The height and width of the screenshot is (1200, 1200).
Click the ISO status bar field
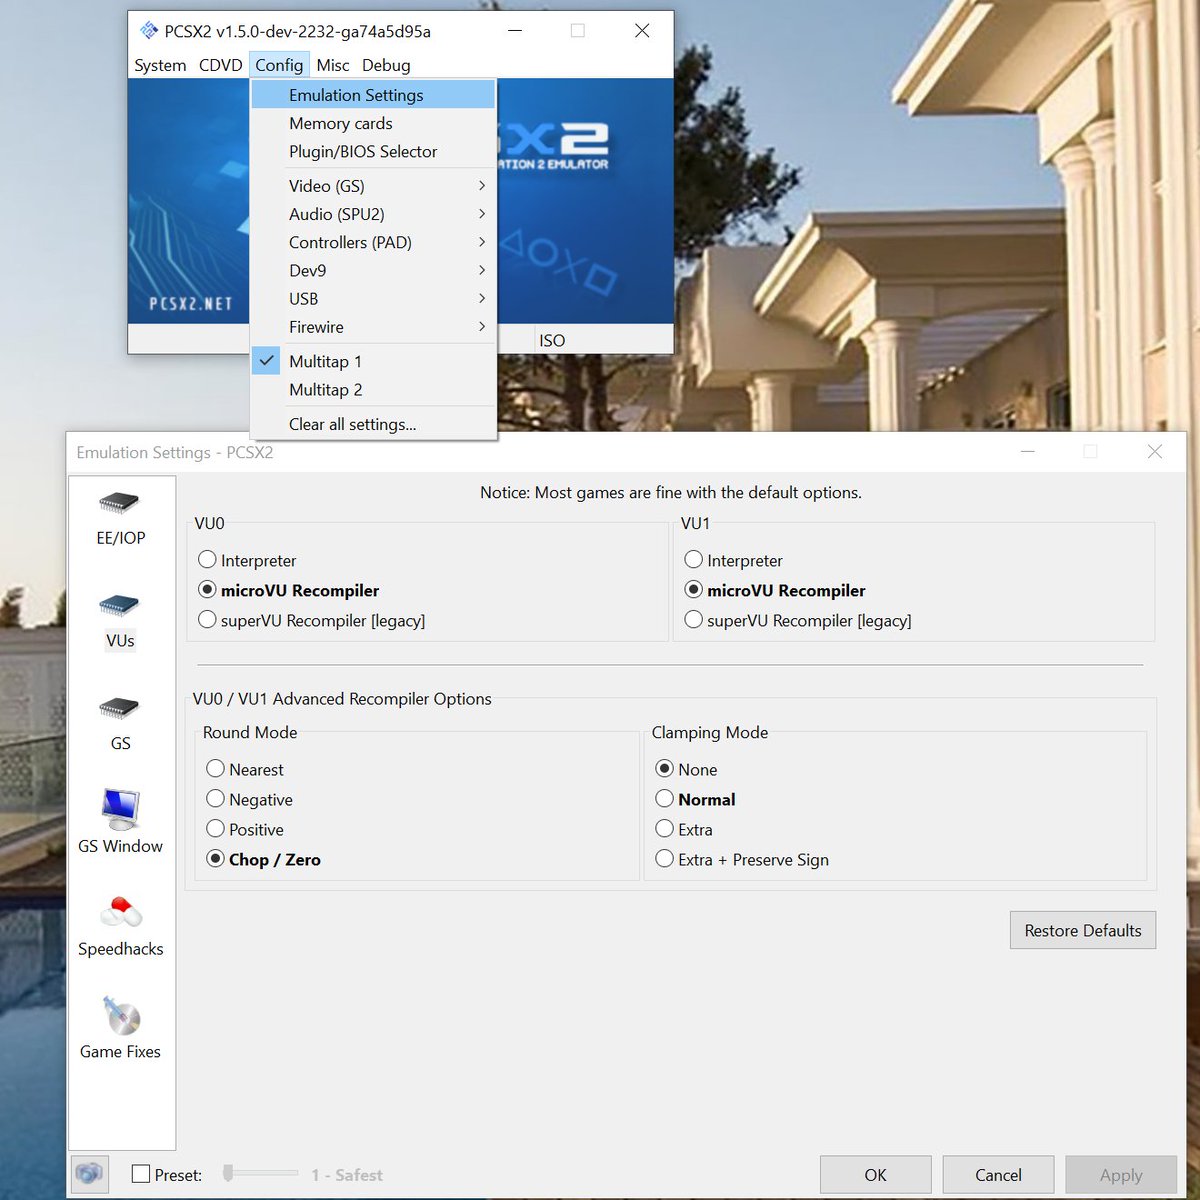[x=603, y=340]
